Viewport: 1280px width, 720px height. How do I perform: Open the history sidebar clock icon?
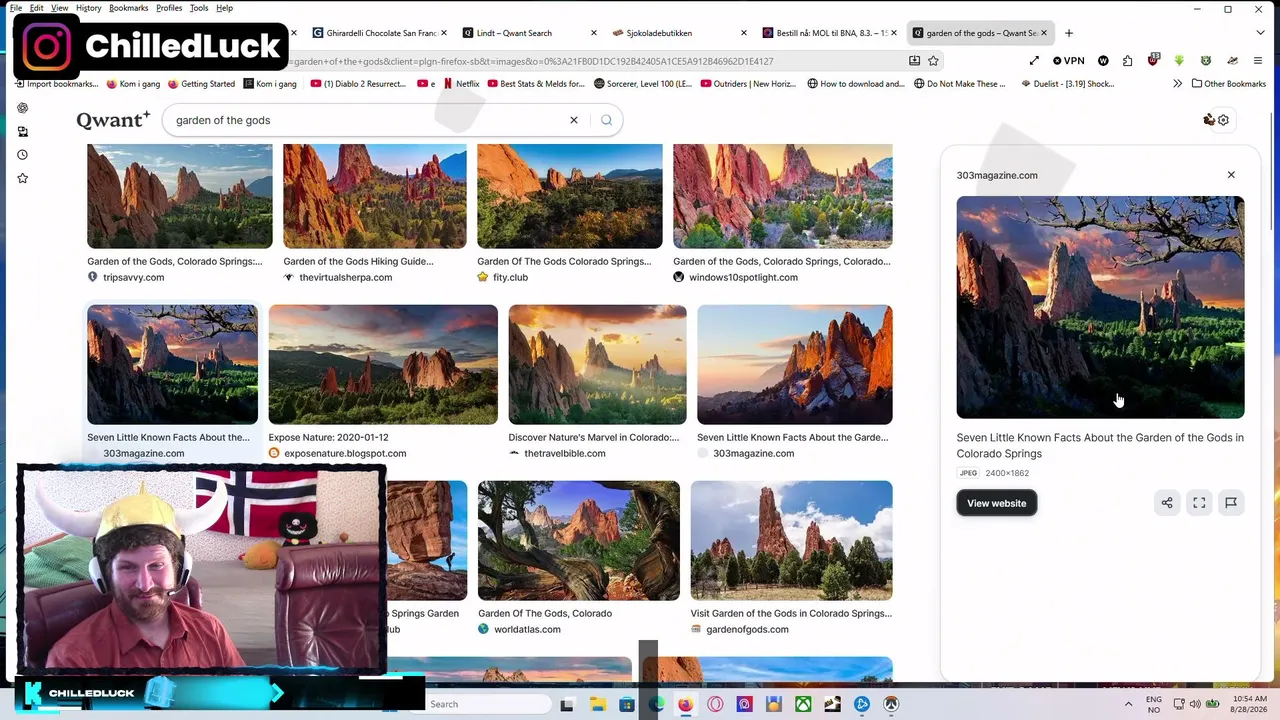22,155
